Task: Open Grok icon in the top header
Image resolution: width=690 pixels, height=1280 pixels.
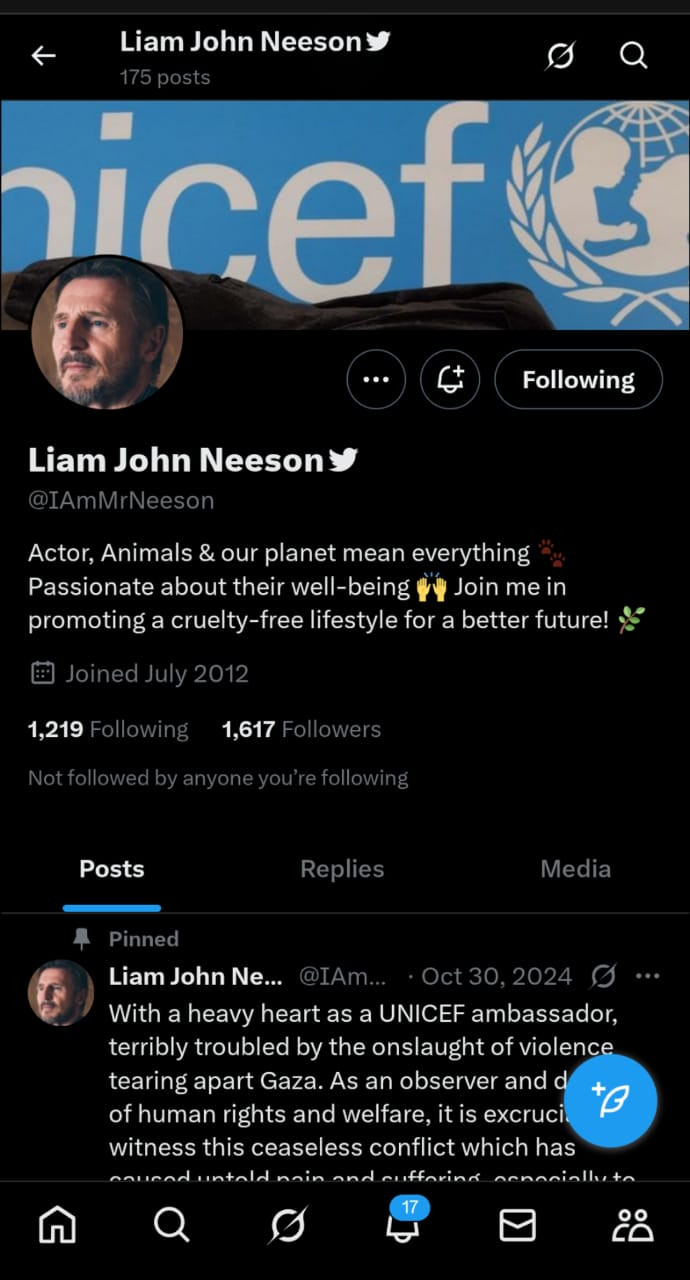Action: click(561, 56)
